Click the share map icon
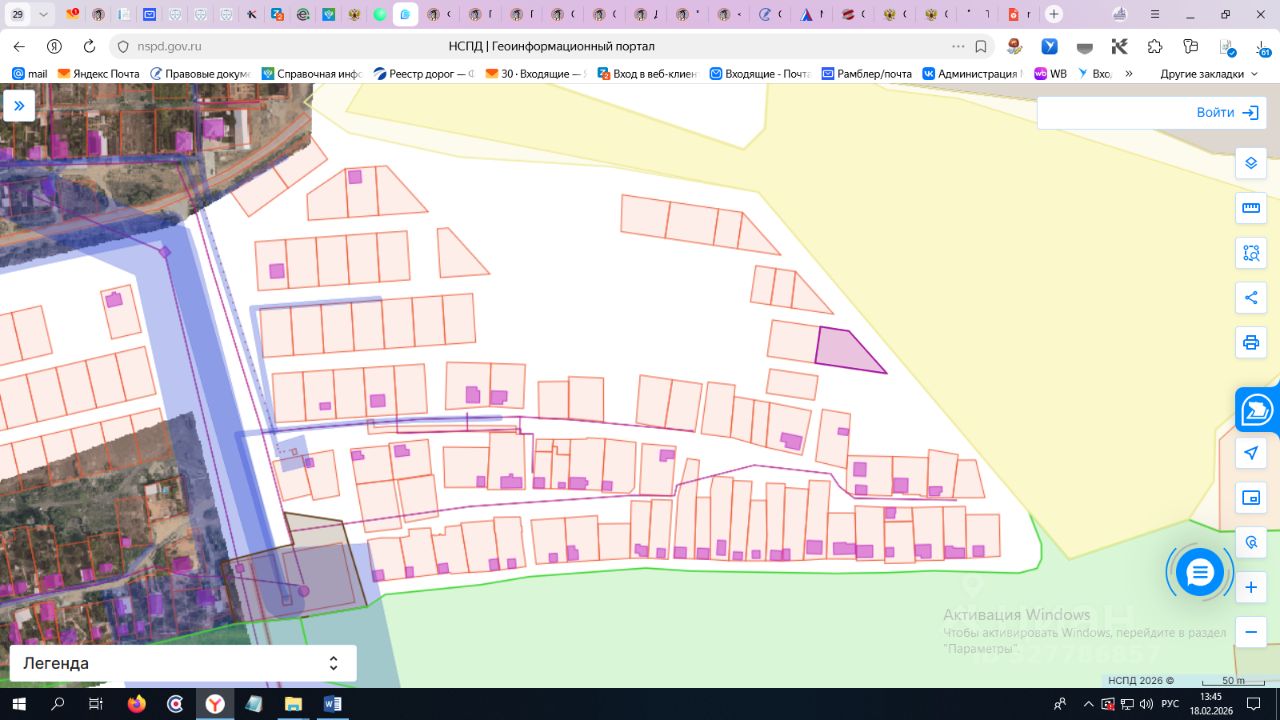This screenshot has width=1280, height=720. point(1250,297)
